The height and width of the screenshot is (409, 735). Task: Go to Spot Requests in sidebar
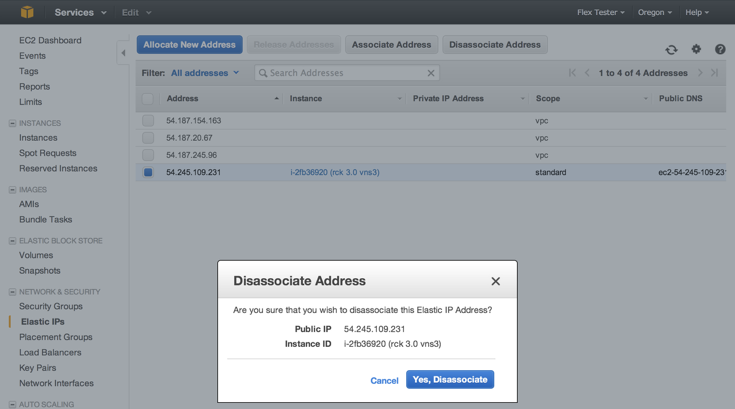(47, 153)
